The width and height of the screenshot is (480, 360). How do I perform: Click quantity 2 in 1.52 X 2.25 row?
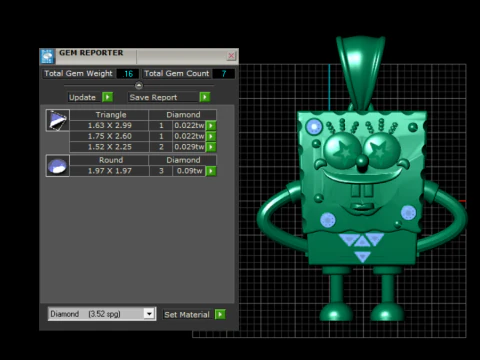(161, 147)
